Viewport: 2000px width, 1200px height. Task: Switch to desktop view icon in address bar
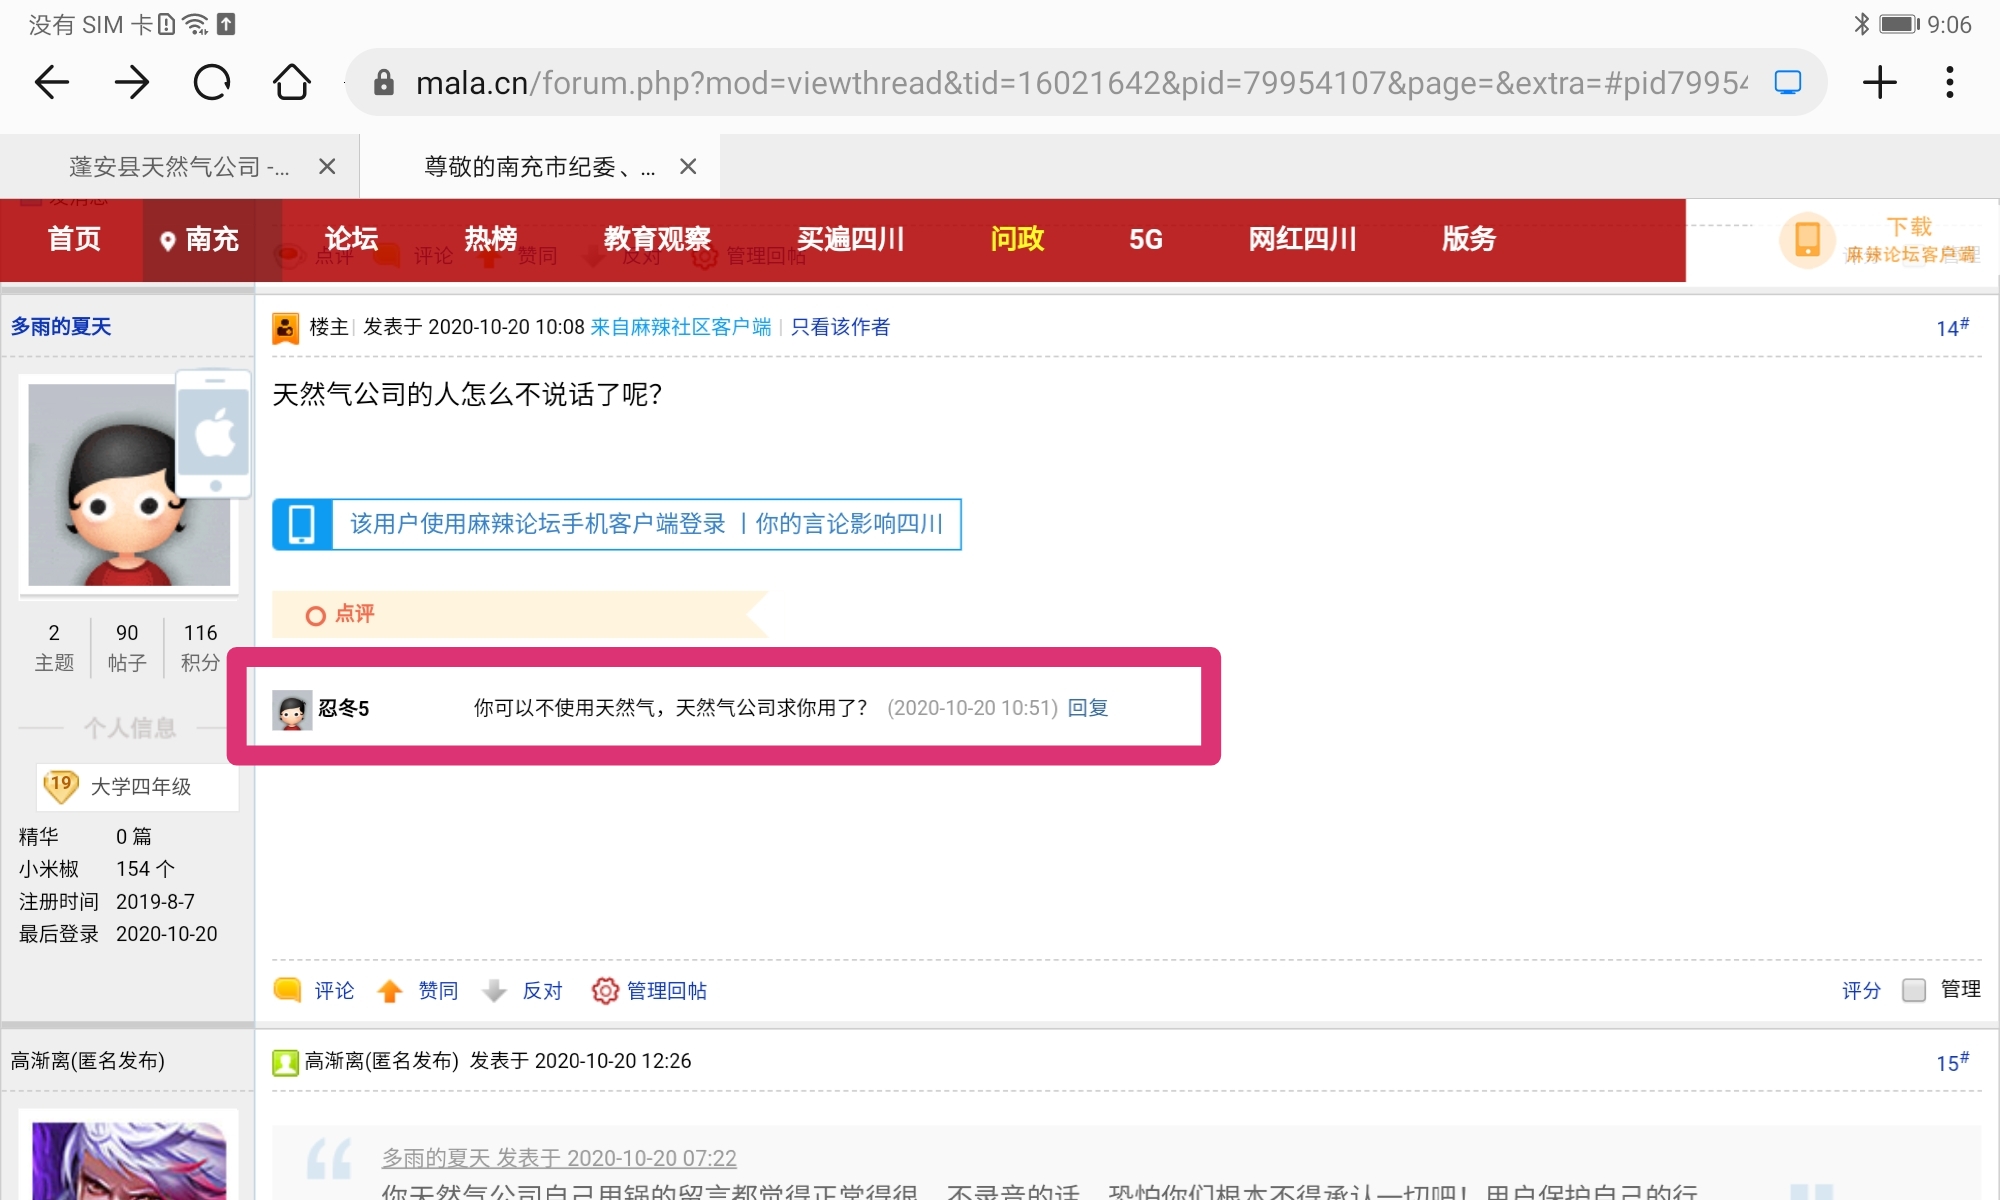coord(1787,82)
